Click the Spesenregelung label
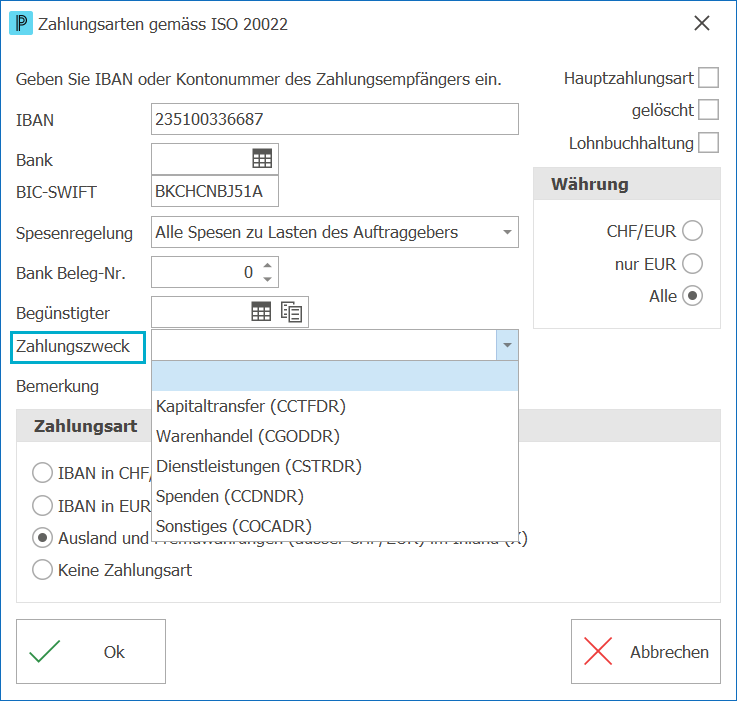Image resolution: width=737 pixels, height=701 pixels. click(74, 233)
